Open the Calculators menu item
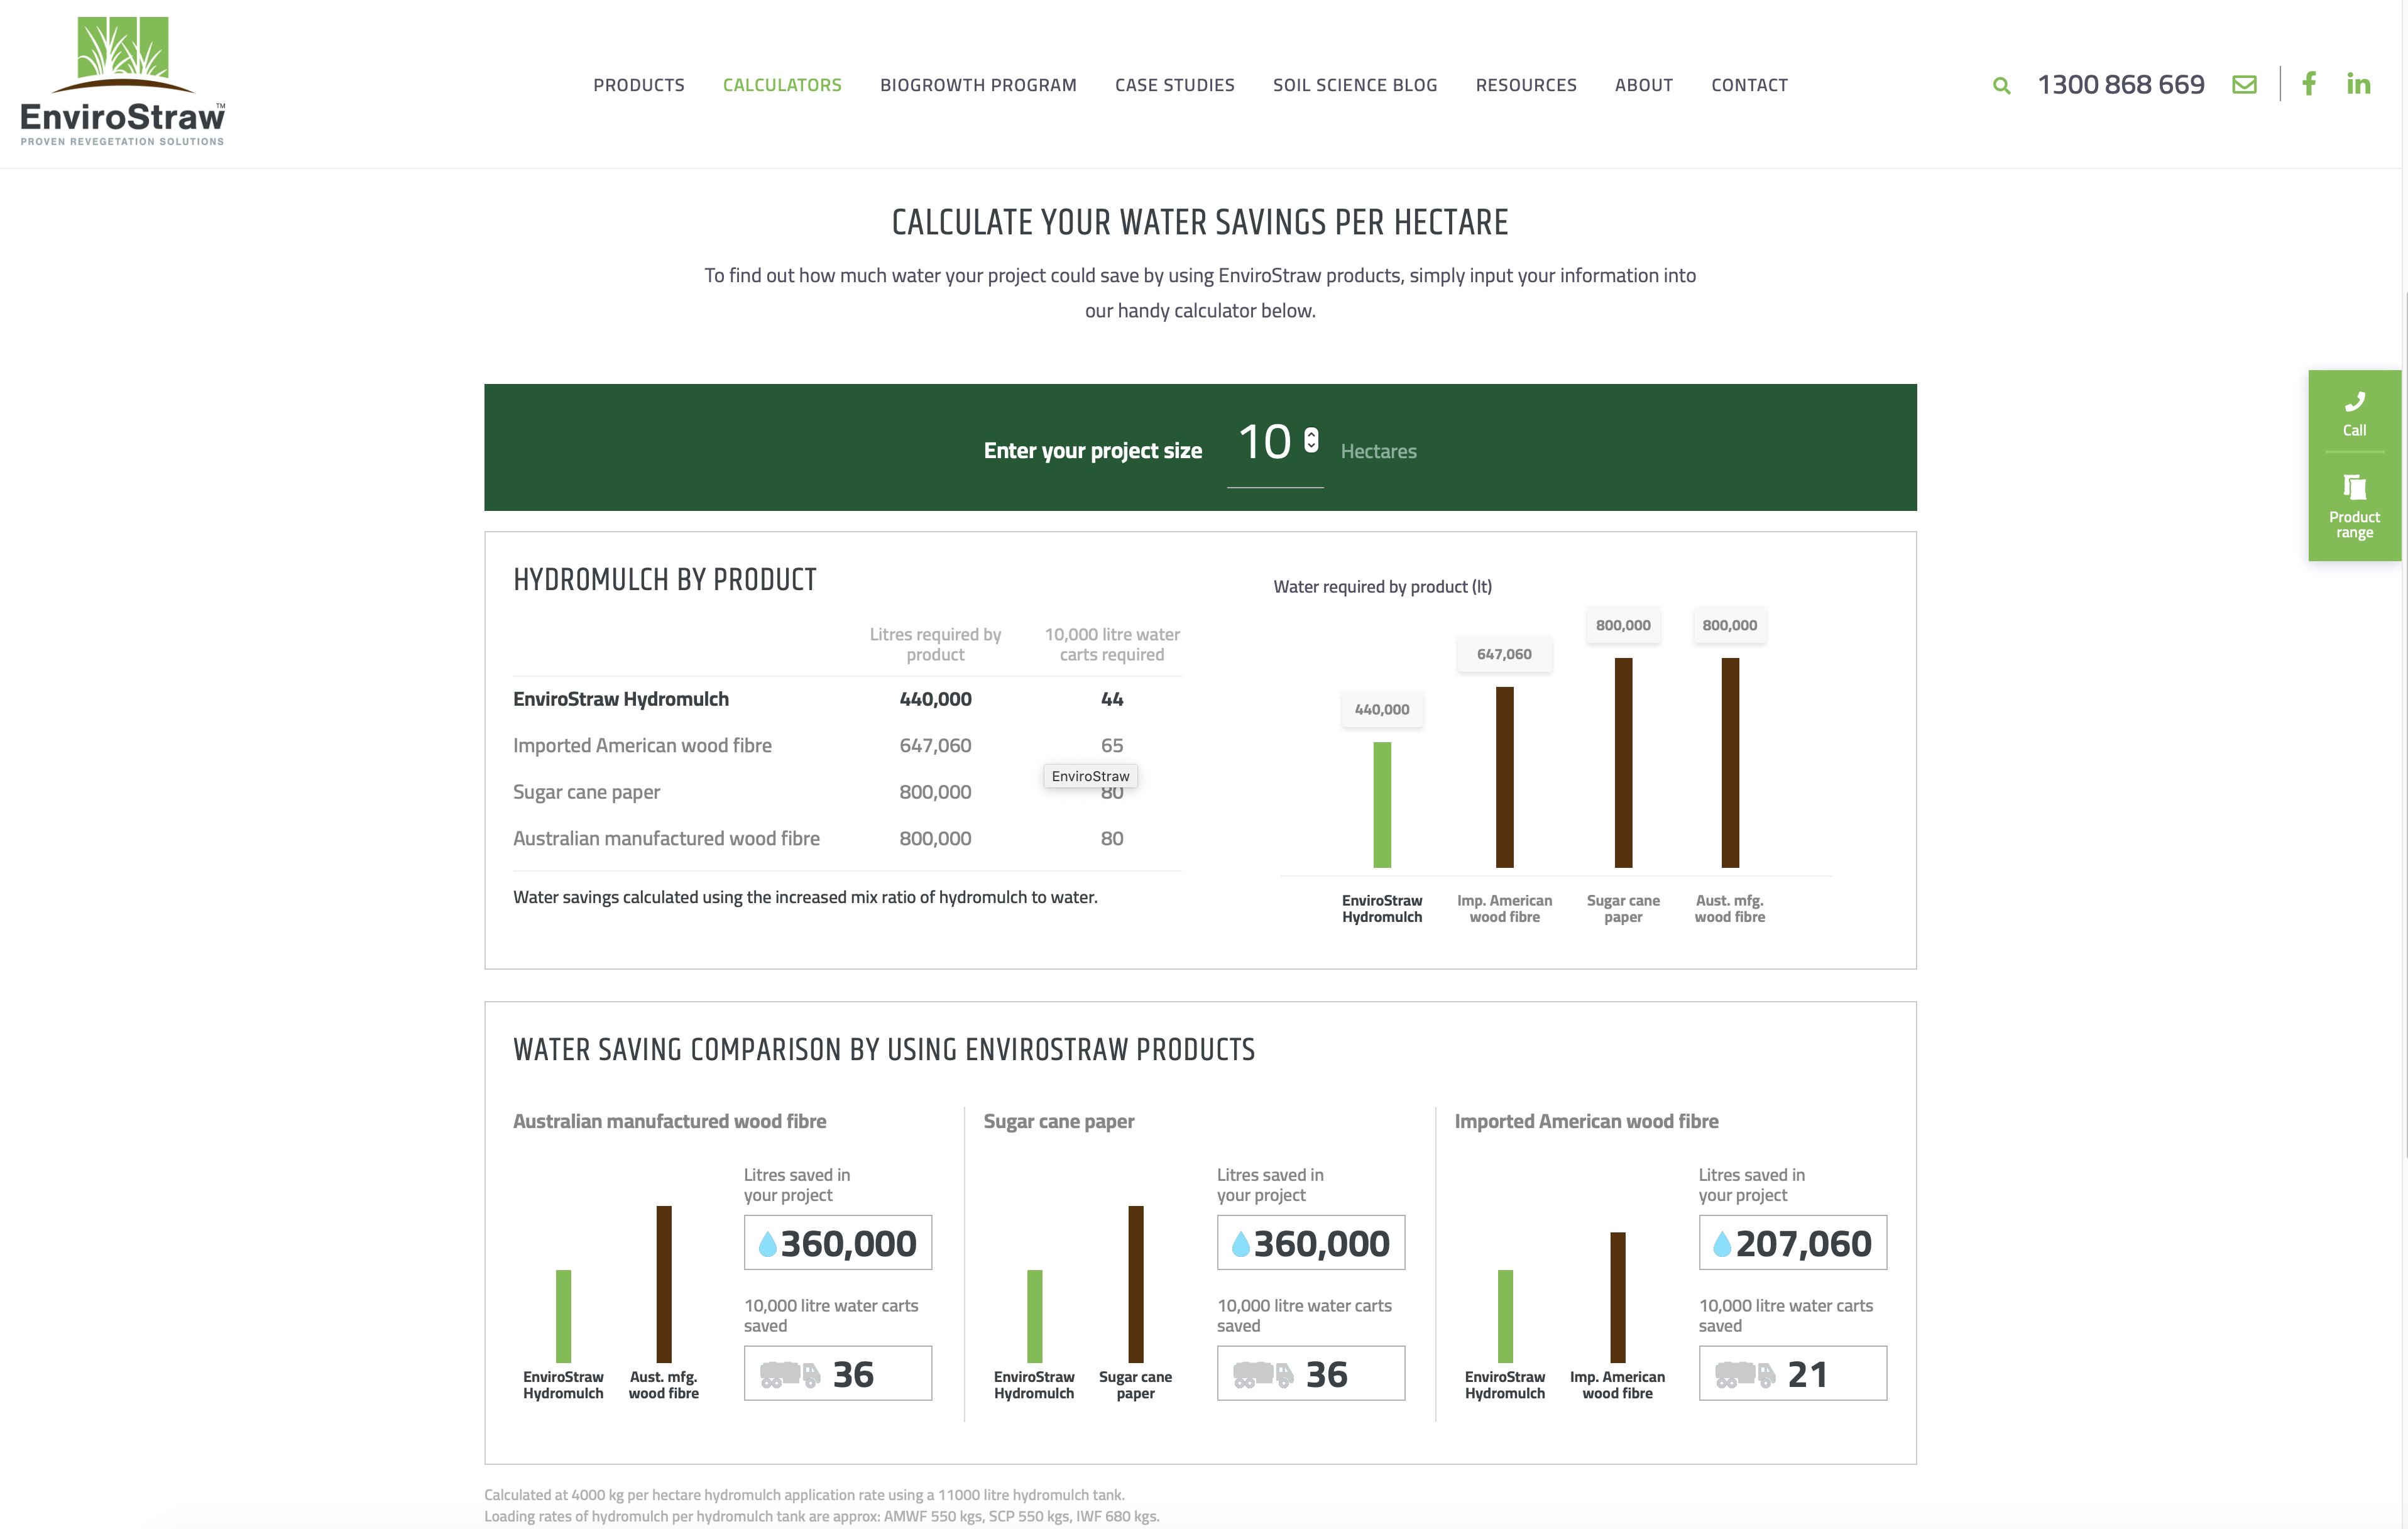 click(x=782, y=85)
